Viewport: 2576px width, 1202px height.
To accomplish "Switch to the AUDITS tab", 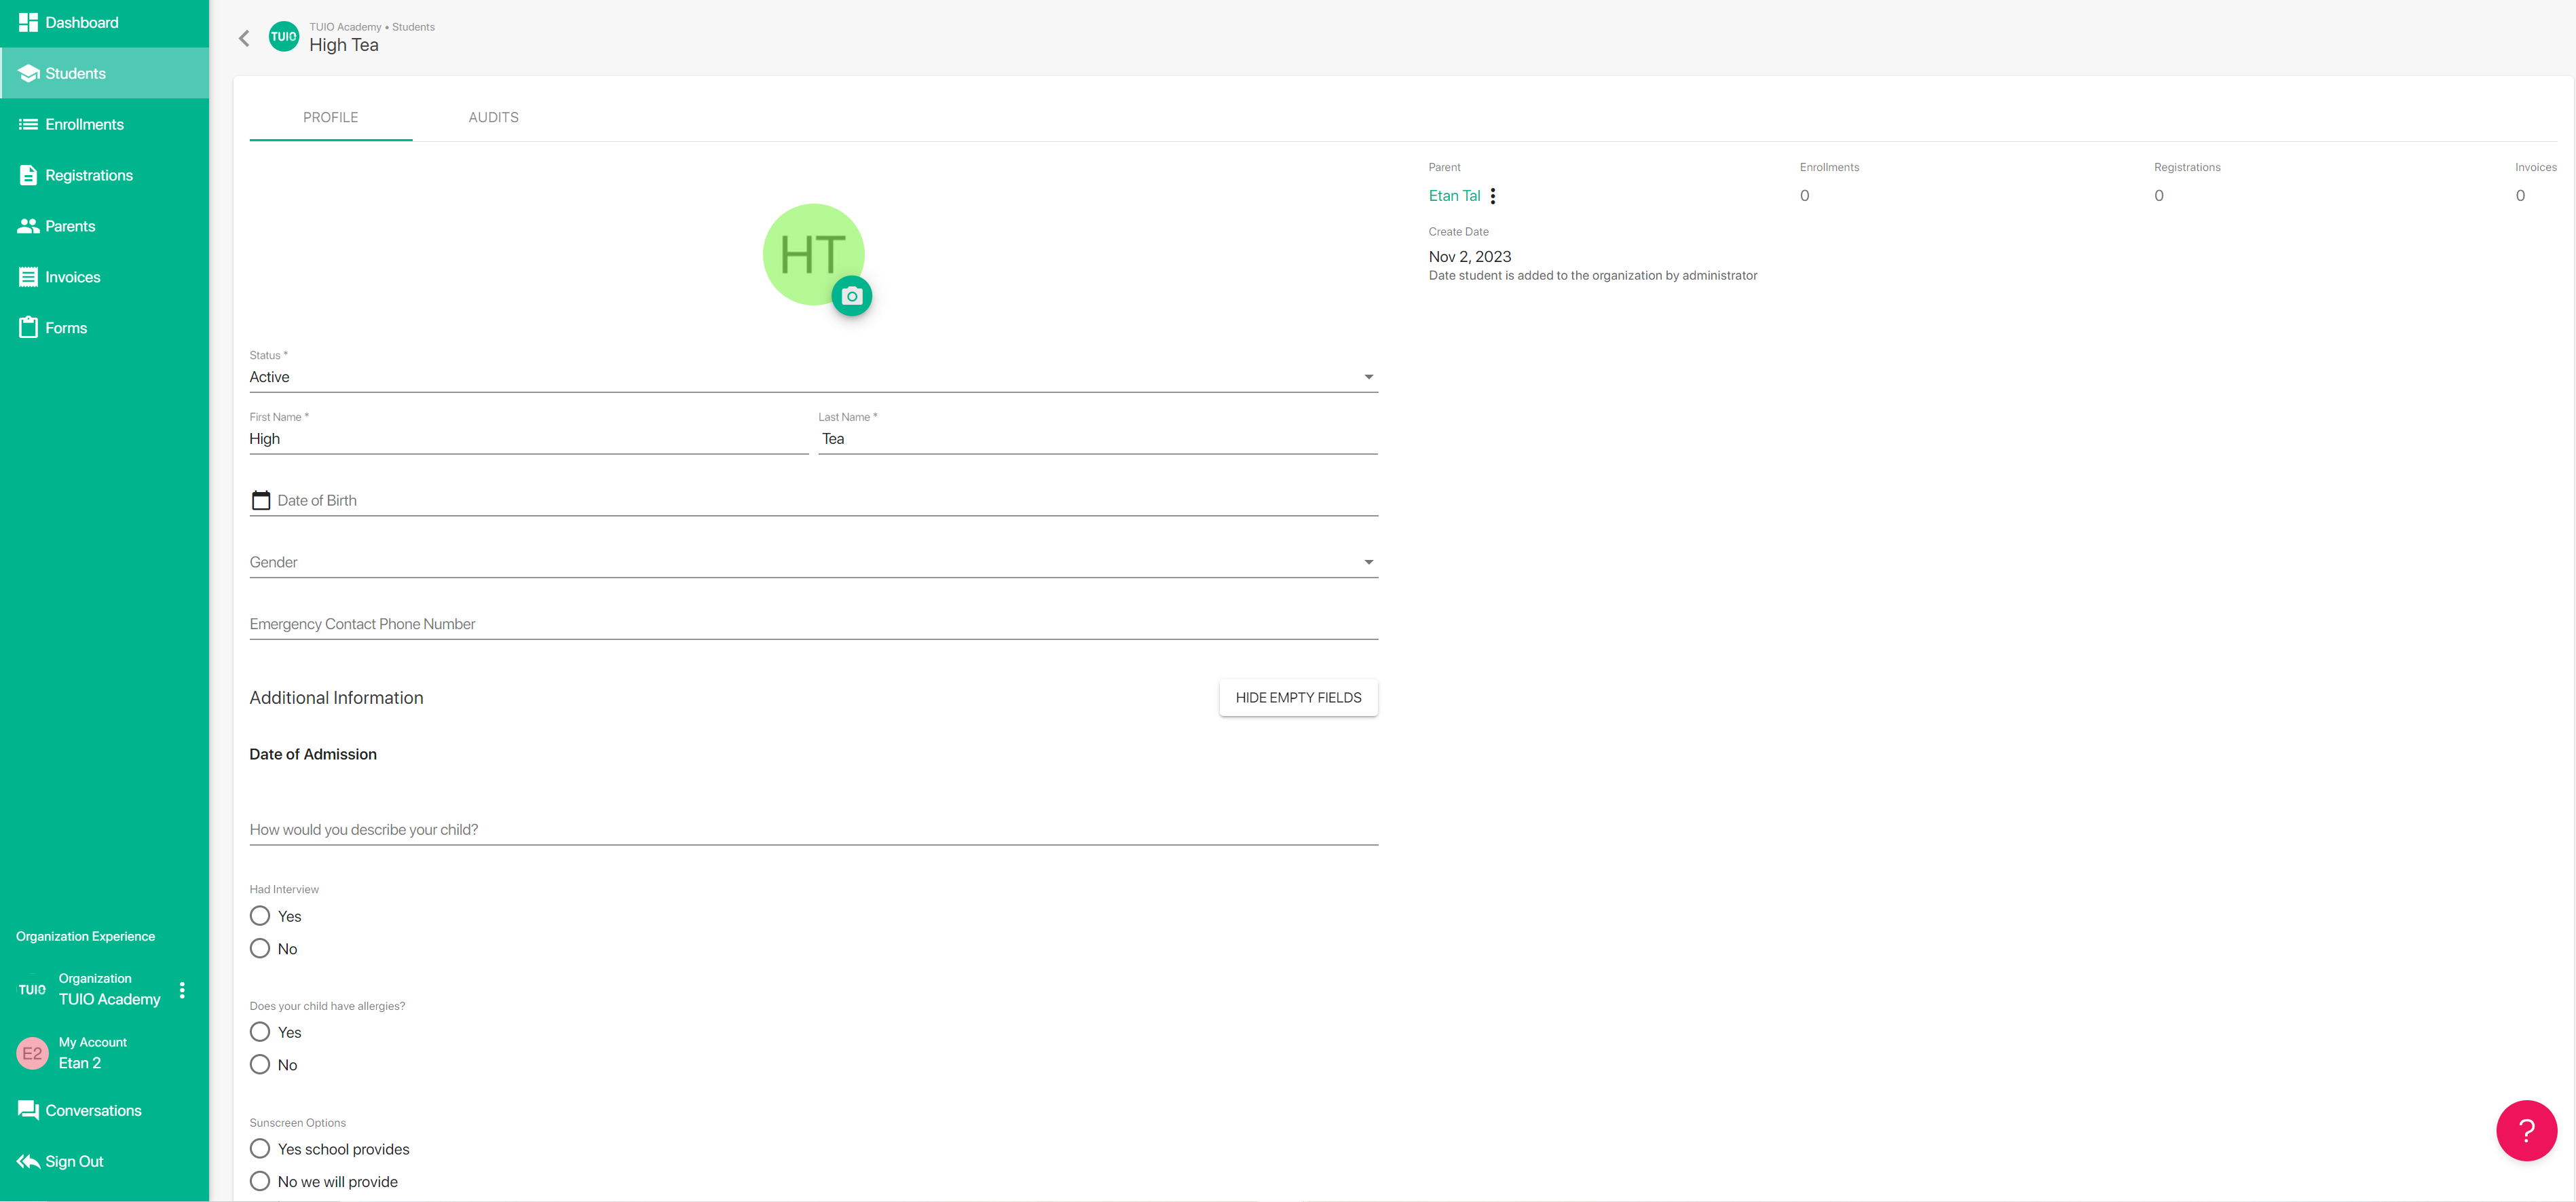I will click(493, 117).
